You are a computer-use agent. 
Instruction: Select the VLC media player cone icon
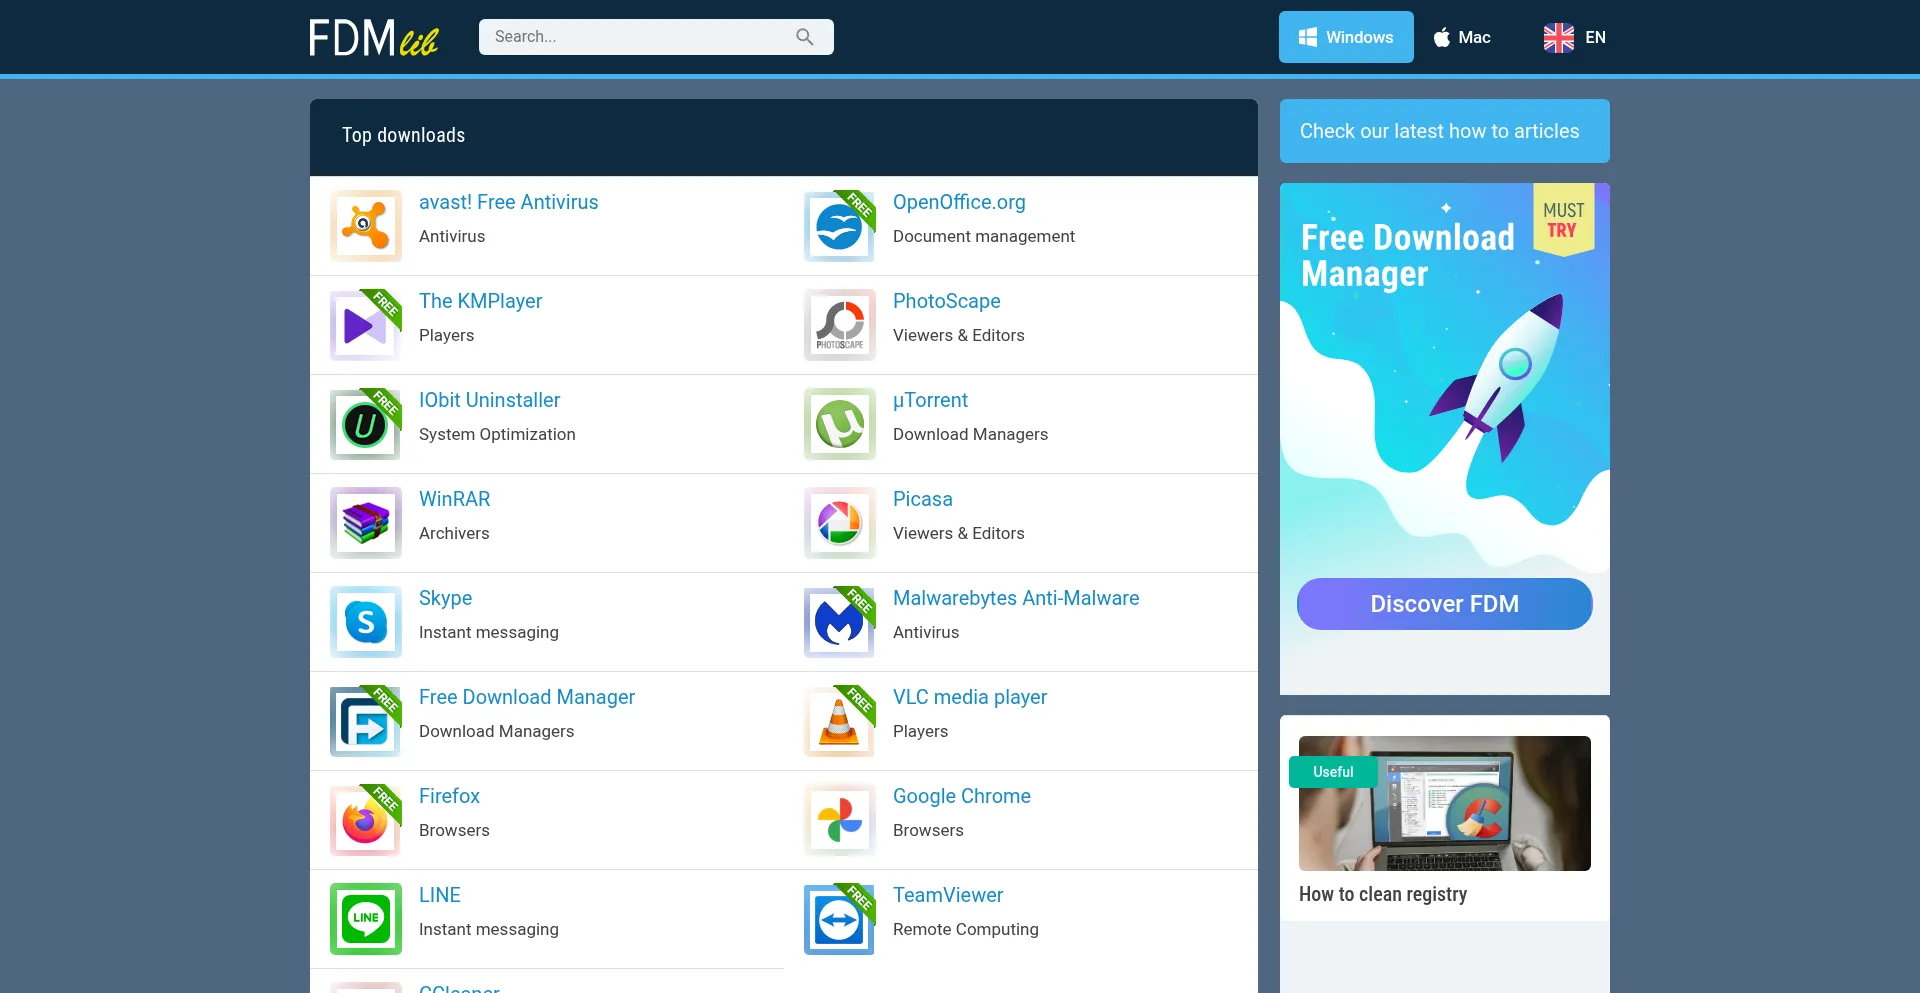point(839,721)
